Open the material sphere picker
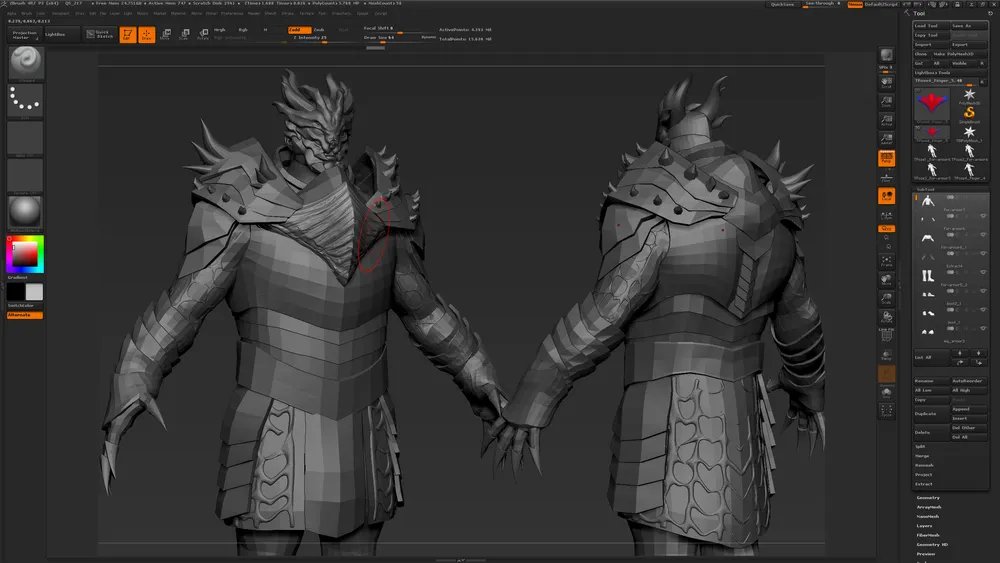The image size is (1000, 563). [x=26, y=211]
